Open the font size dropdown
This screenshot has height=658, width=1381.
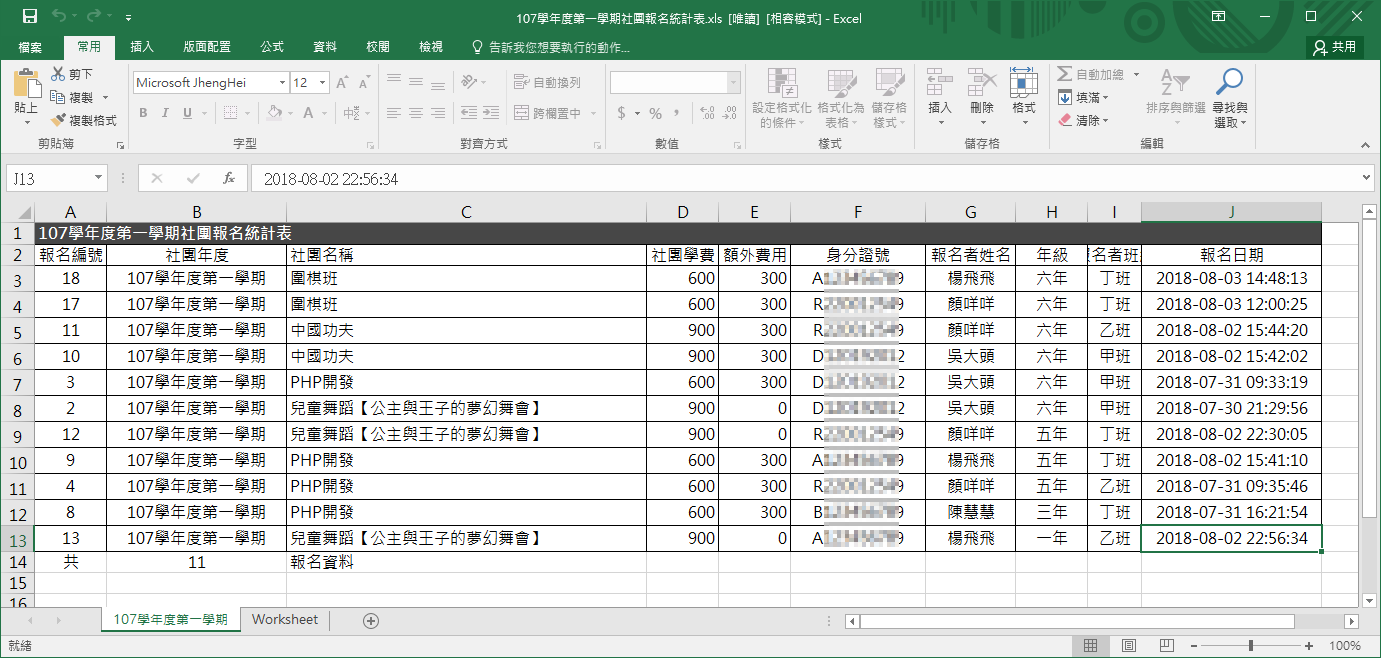(323, 83)
